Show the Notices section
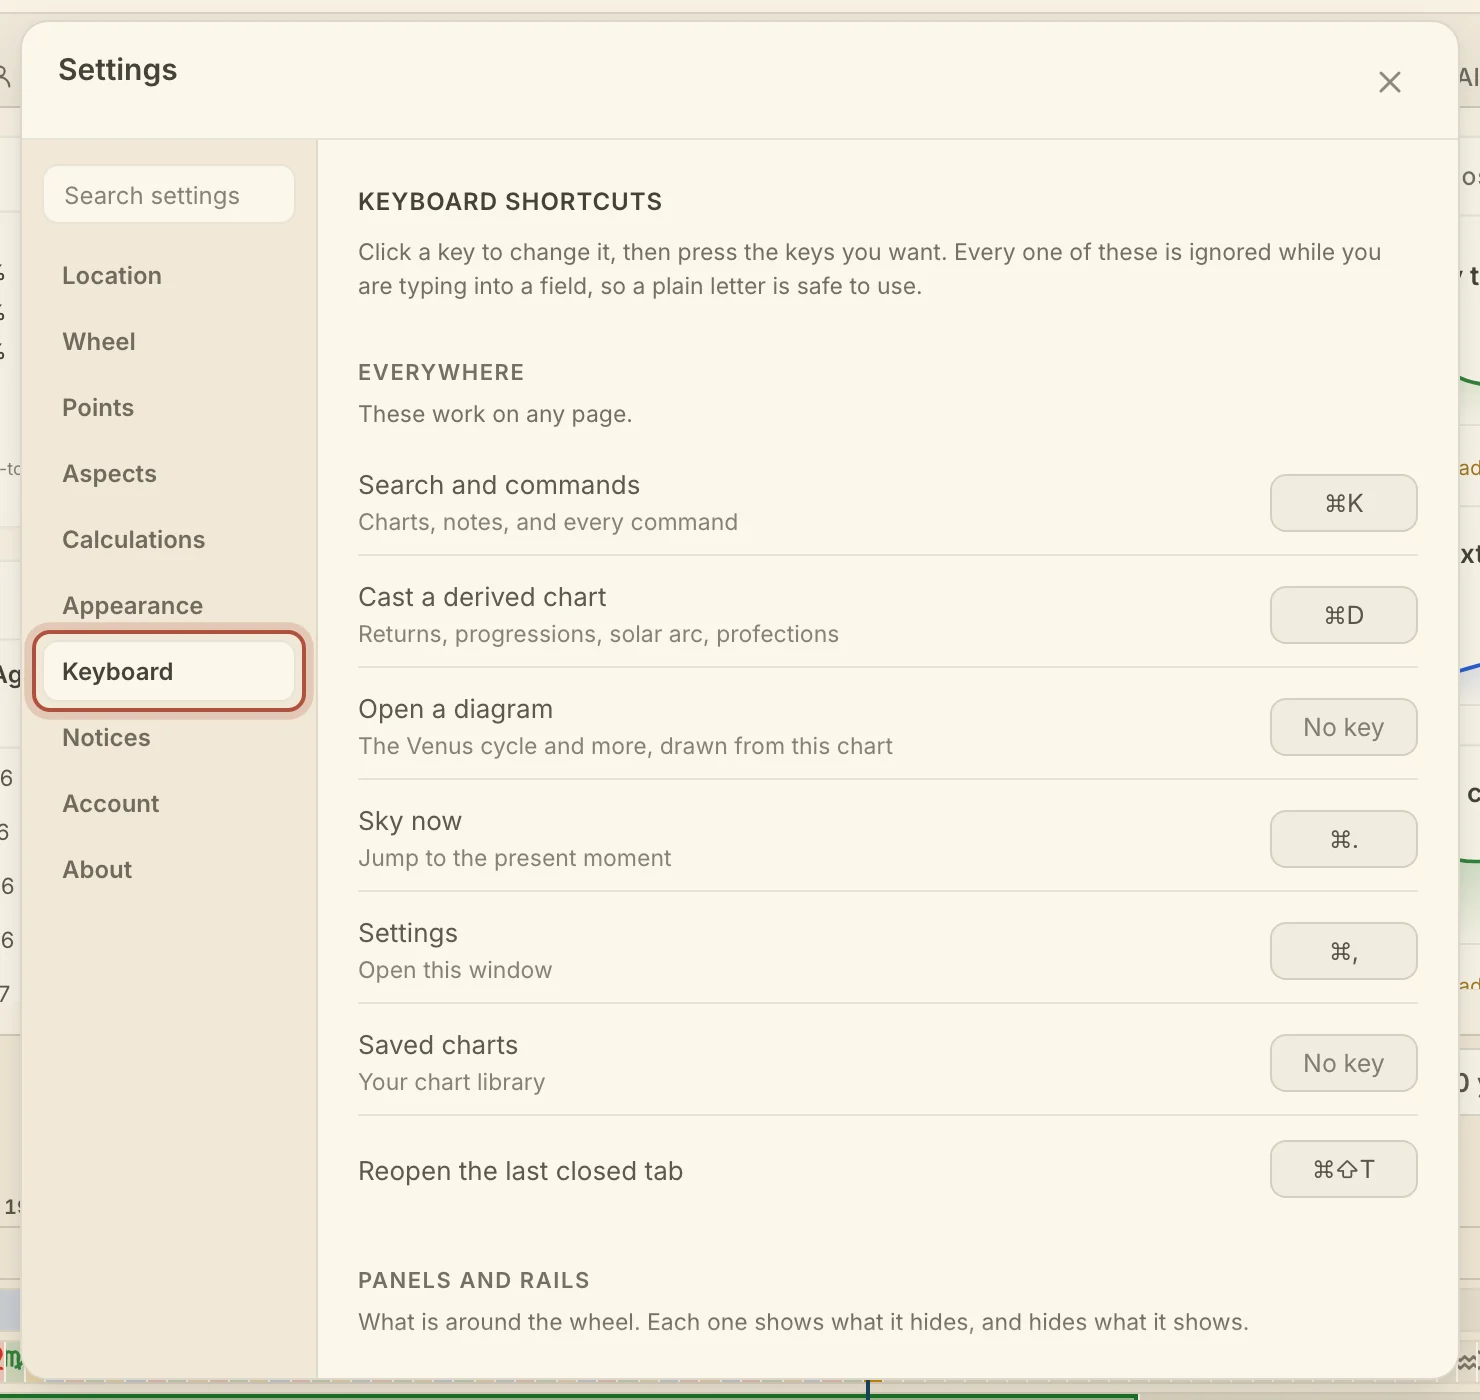This screenshot has width=1480, height=1400. point(169,738)
